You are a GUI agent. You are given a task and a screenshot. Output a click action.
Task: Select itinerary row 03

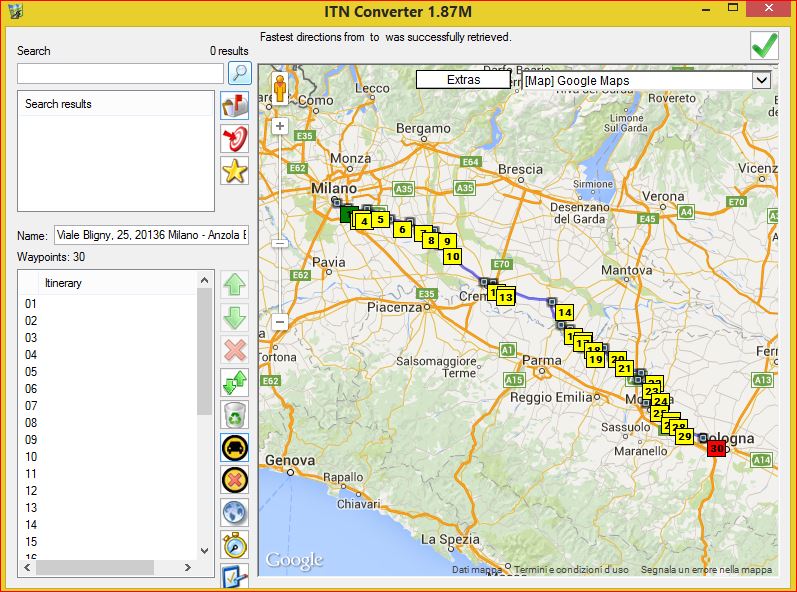coord(108,338)
